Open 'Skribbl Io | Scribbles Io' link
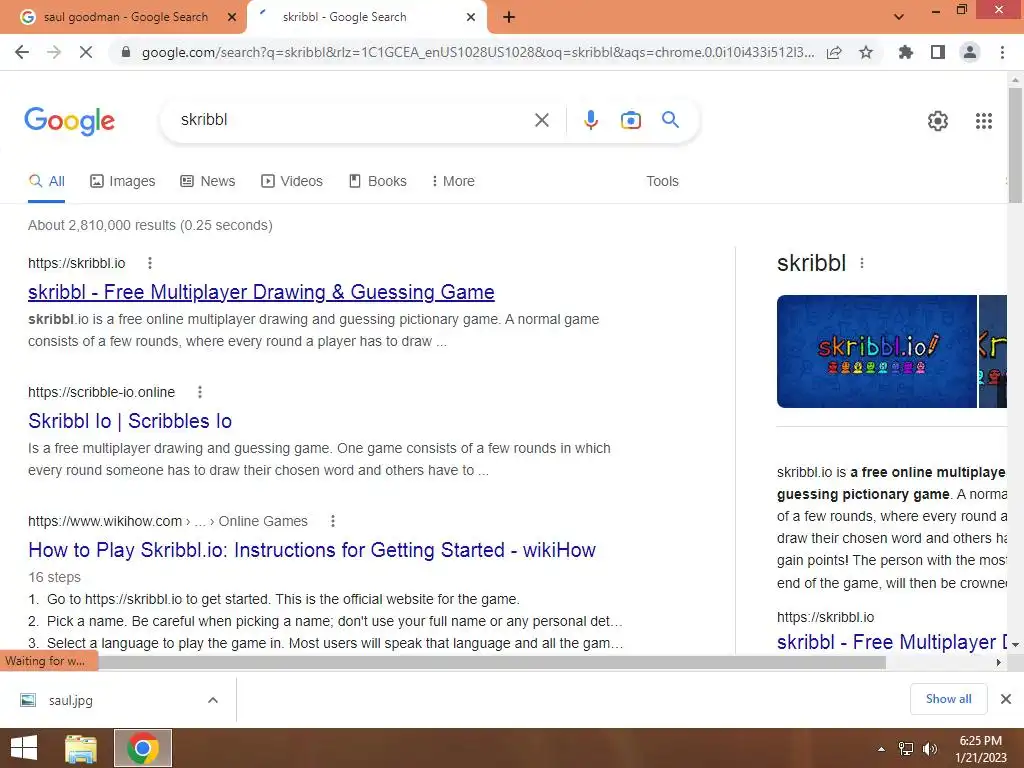The height and width of the screenshot is (768, 1024). [130, 421]
